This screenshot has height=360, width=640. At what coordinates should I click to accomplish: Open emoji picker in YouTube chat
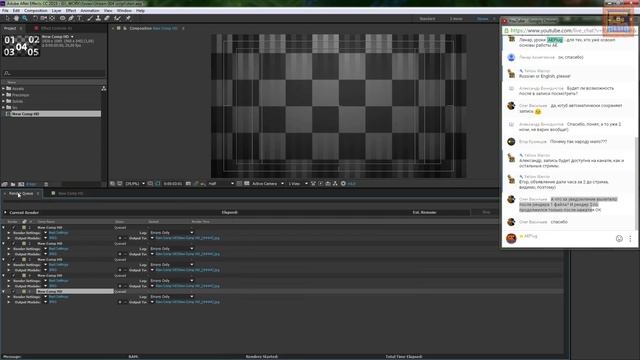(619, 238)
